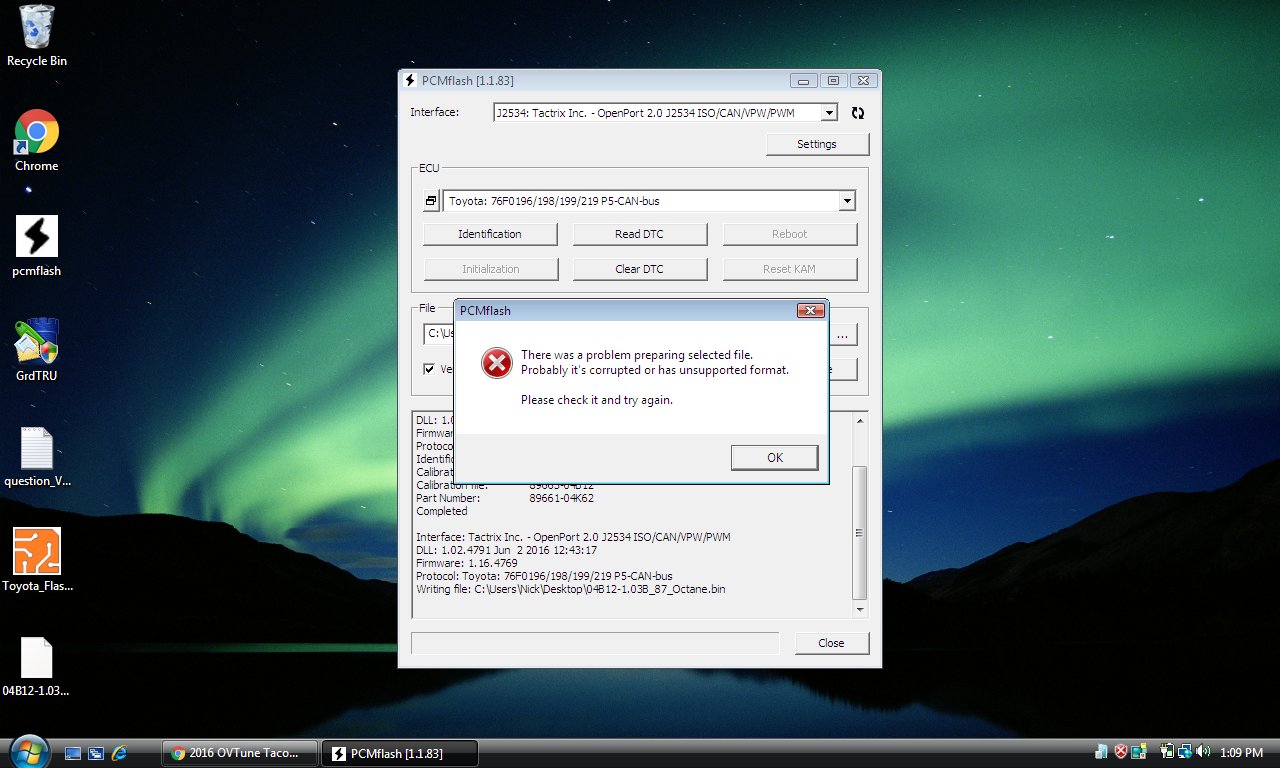Click OK in the PCMflash error dialog

[x=774, y=457]
